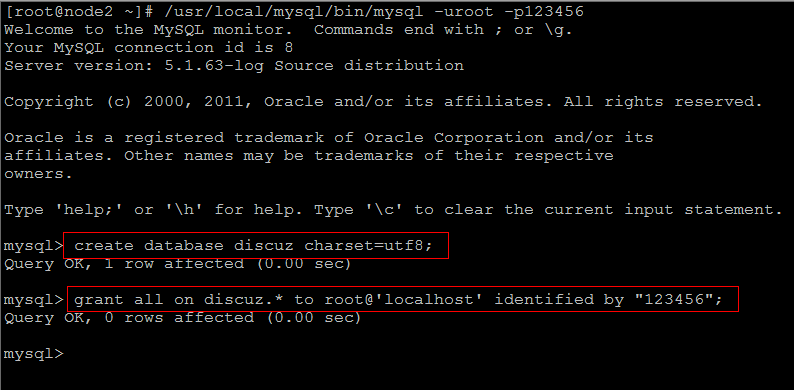Select the 'Server version: 5.1.63-log' line
The height and width of the screenshot is (390, 794).
click(x=233, y=66)
